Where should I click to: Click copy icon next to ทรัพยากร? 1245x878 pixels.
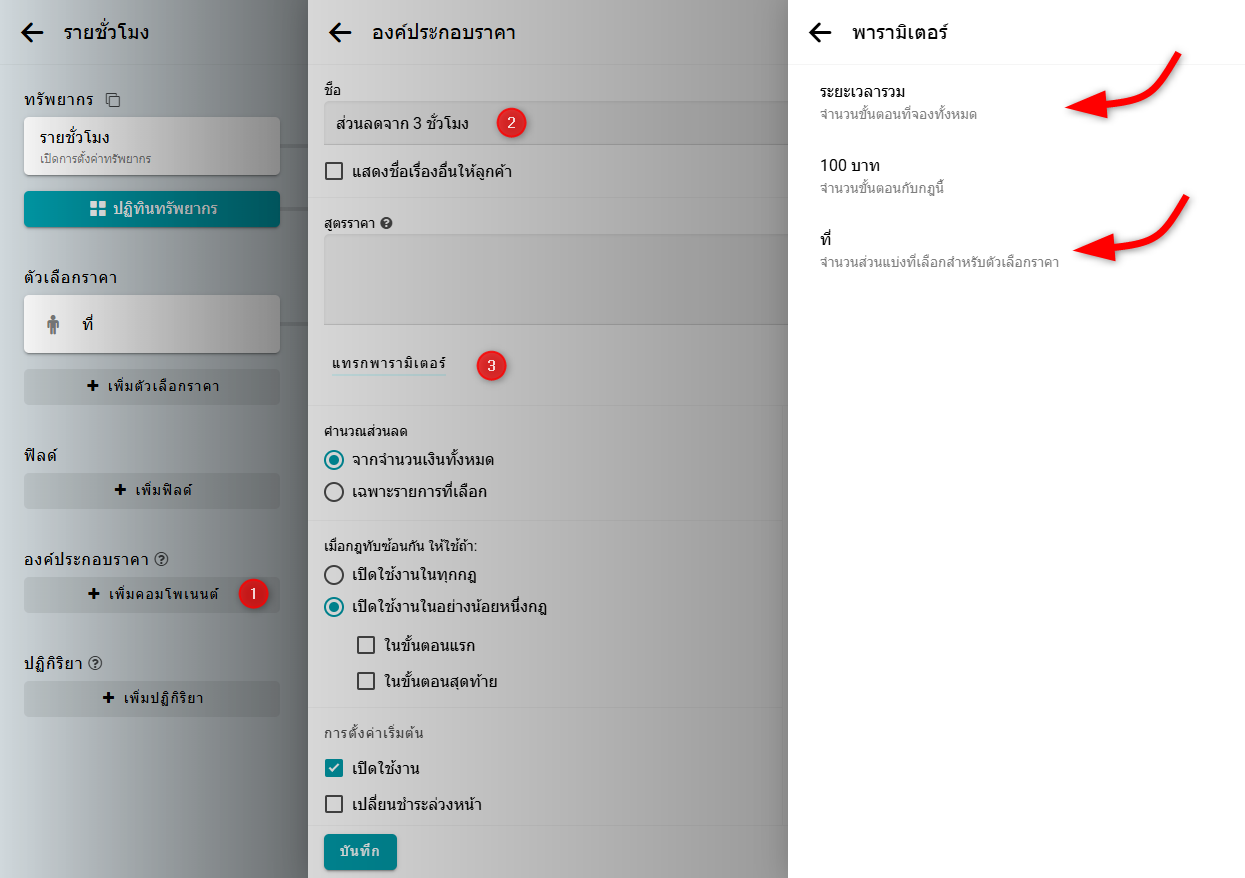tap(113, 100)
